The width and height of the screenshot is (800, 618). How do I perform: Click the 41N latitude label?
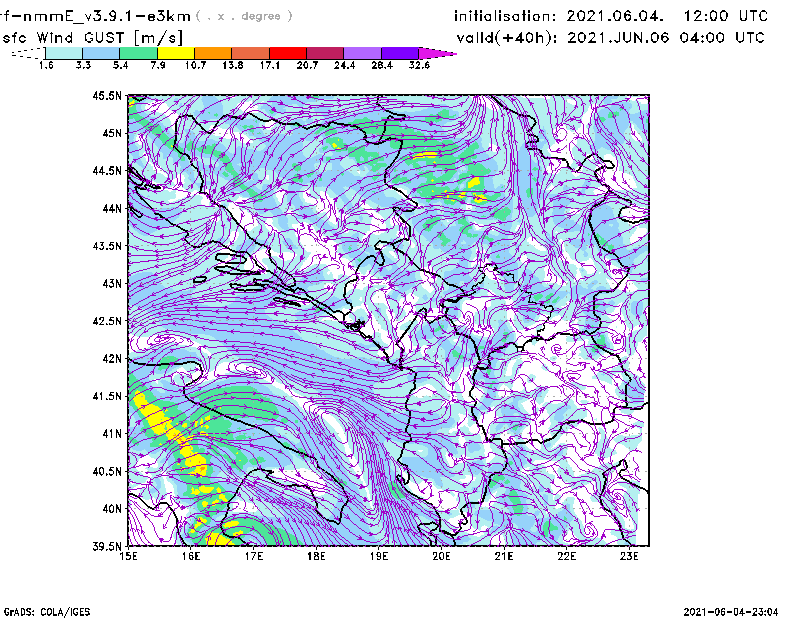coord(112,434)
